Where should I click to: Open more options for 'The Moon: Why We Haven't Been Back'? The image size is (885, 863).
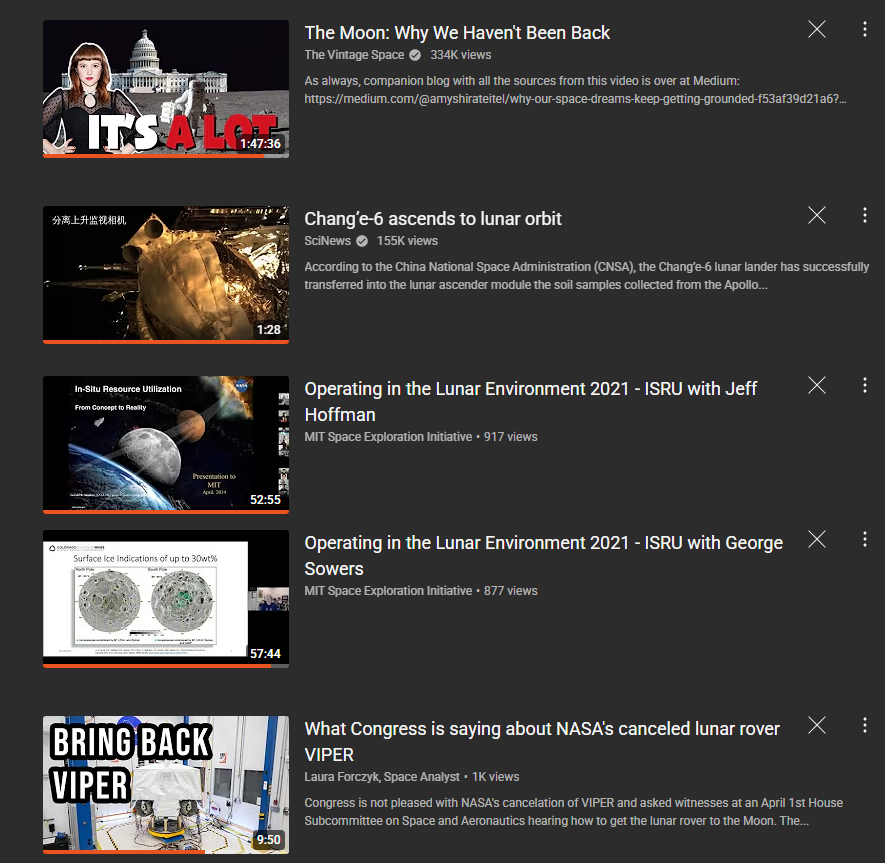click(x=865, y=29)
